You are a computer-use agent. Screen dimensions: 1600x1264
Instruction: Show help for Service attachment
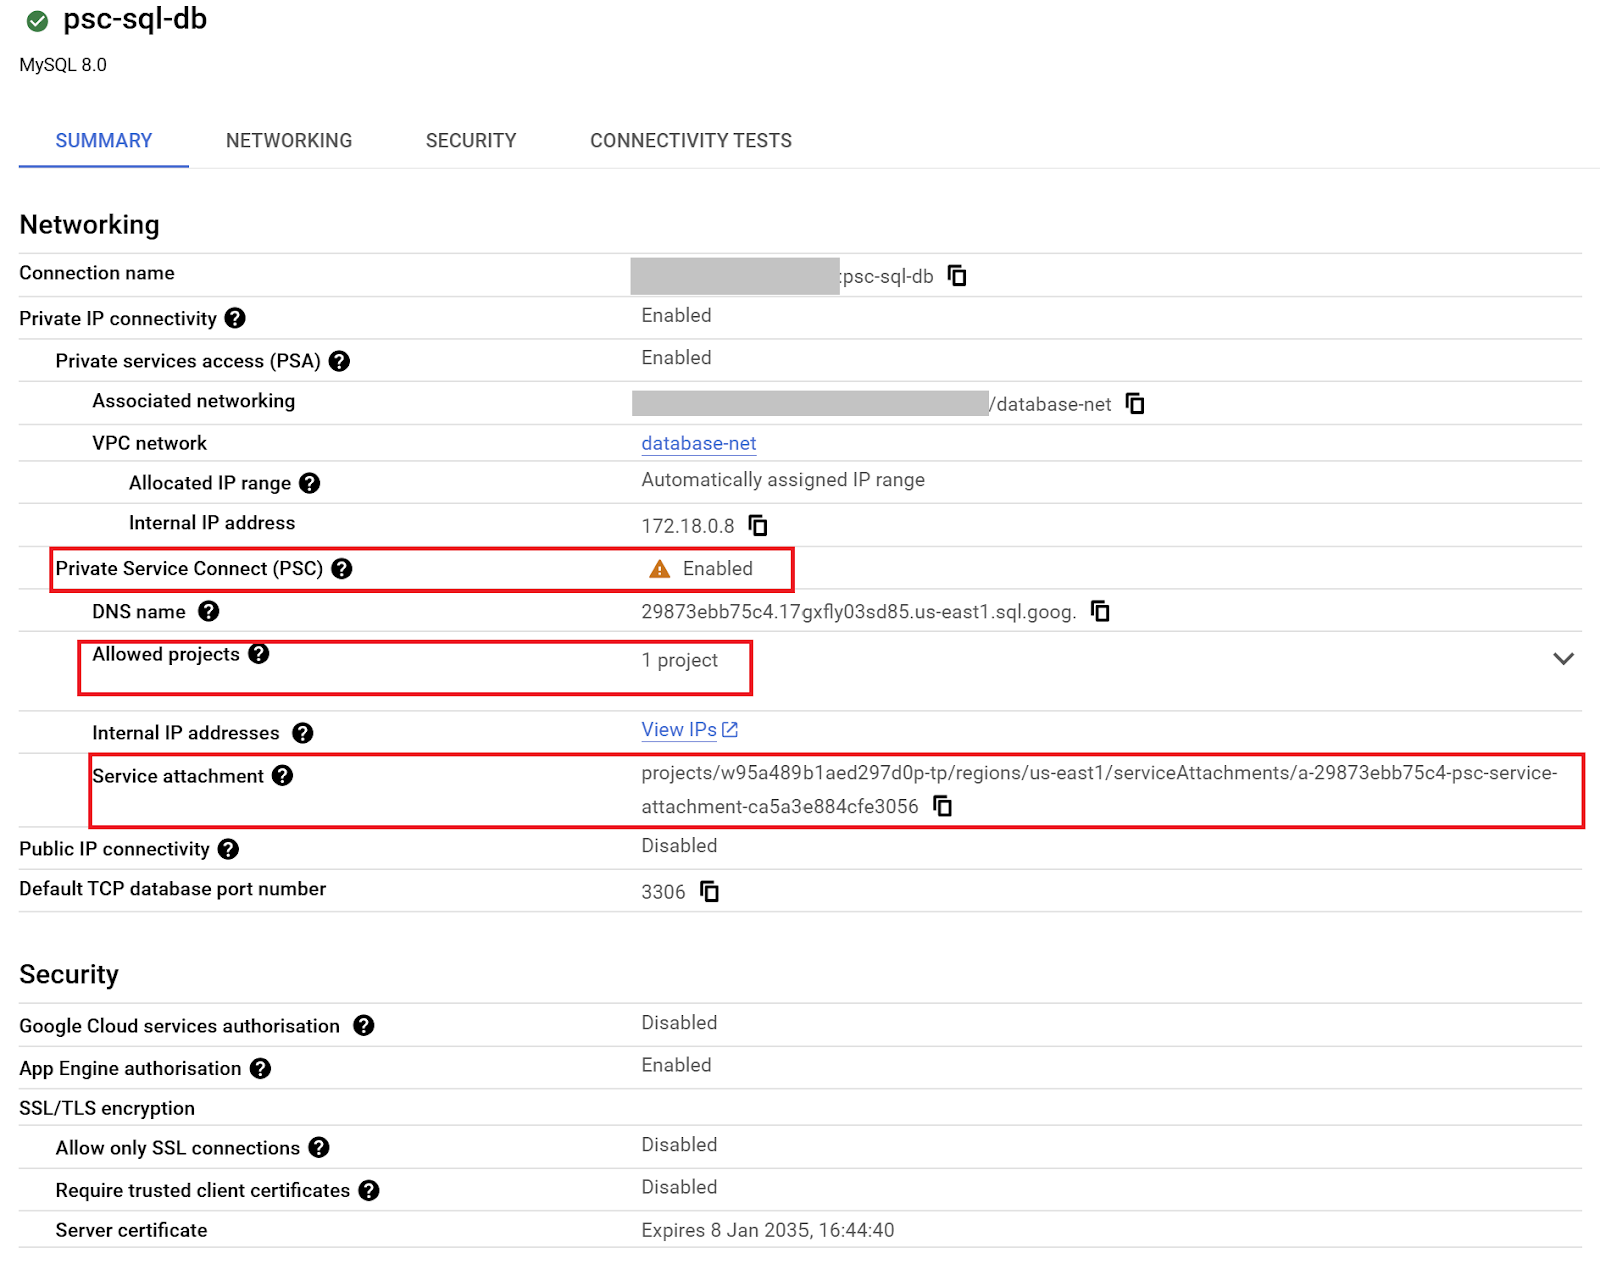click(x=283, y=776)
